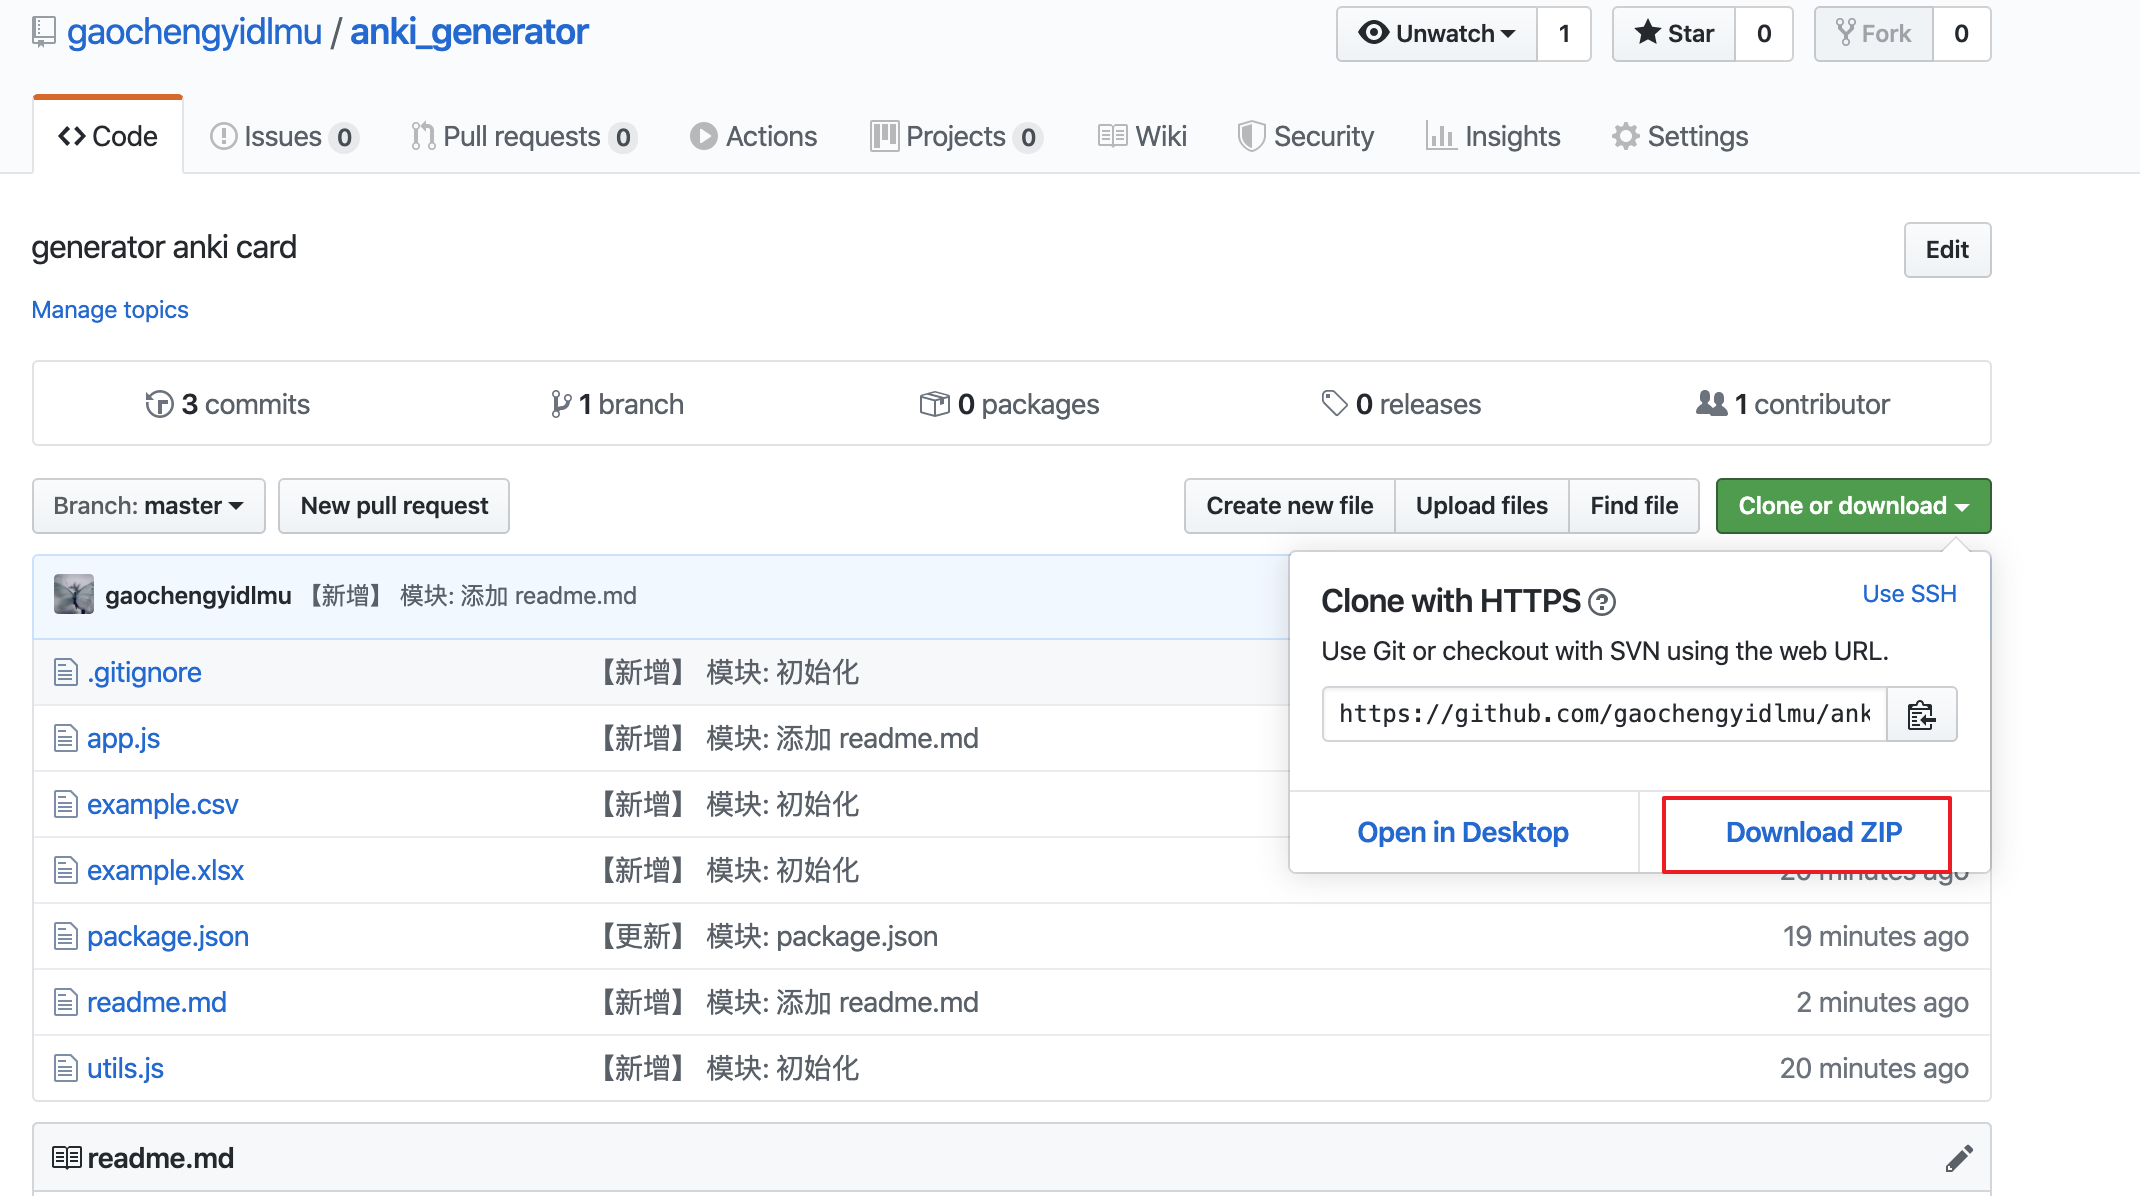Viewport: 2140px width, 1196px height.
Task: Toggle Use SSH clone option
Action: pos(1908,594)
